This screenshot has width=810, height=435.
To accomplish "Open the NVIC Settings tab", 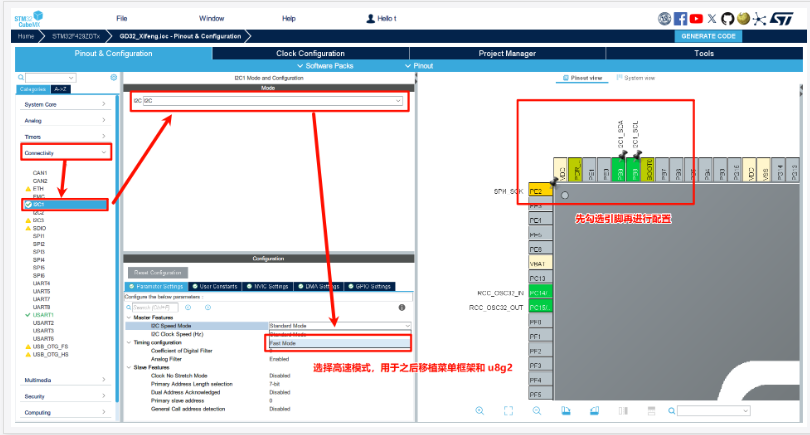I will coord(268,286).
